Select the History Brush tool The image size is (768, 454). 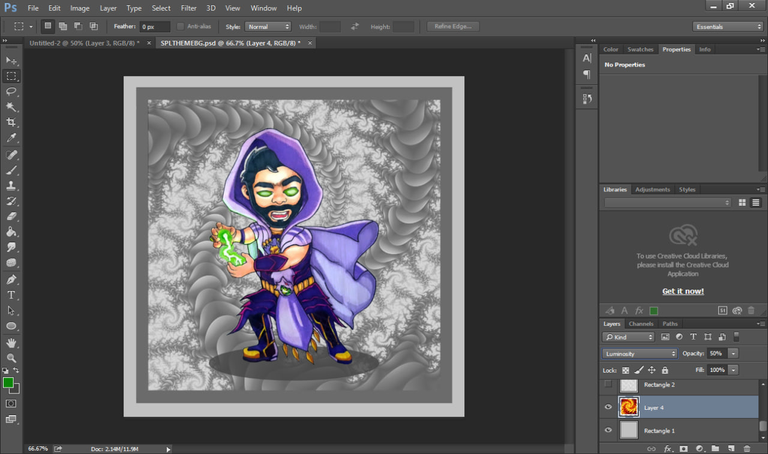(11, 201)
